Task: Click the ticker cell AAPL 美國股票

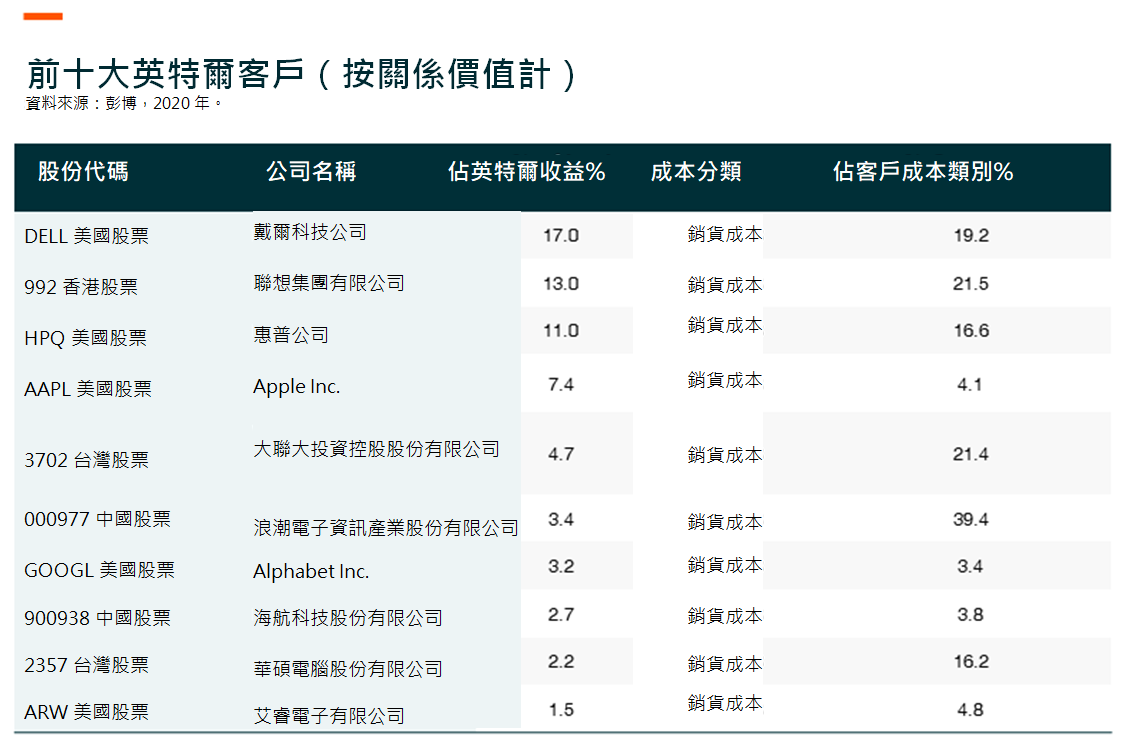Action: click(x=88, y=389)
